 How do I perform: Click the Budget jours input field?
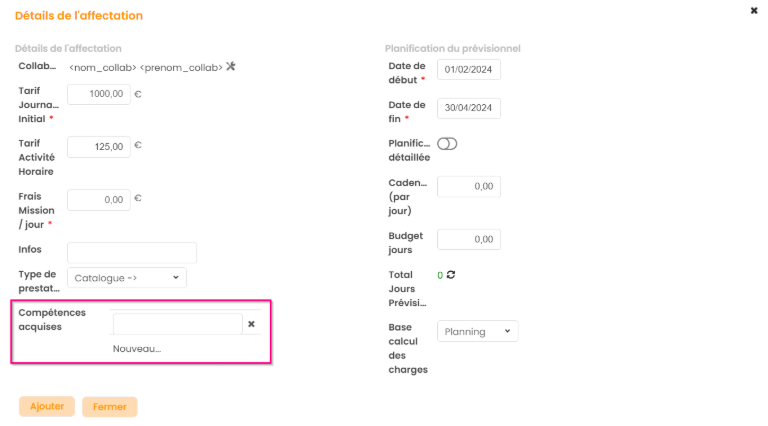[x=469, y=239]
